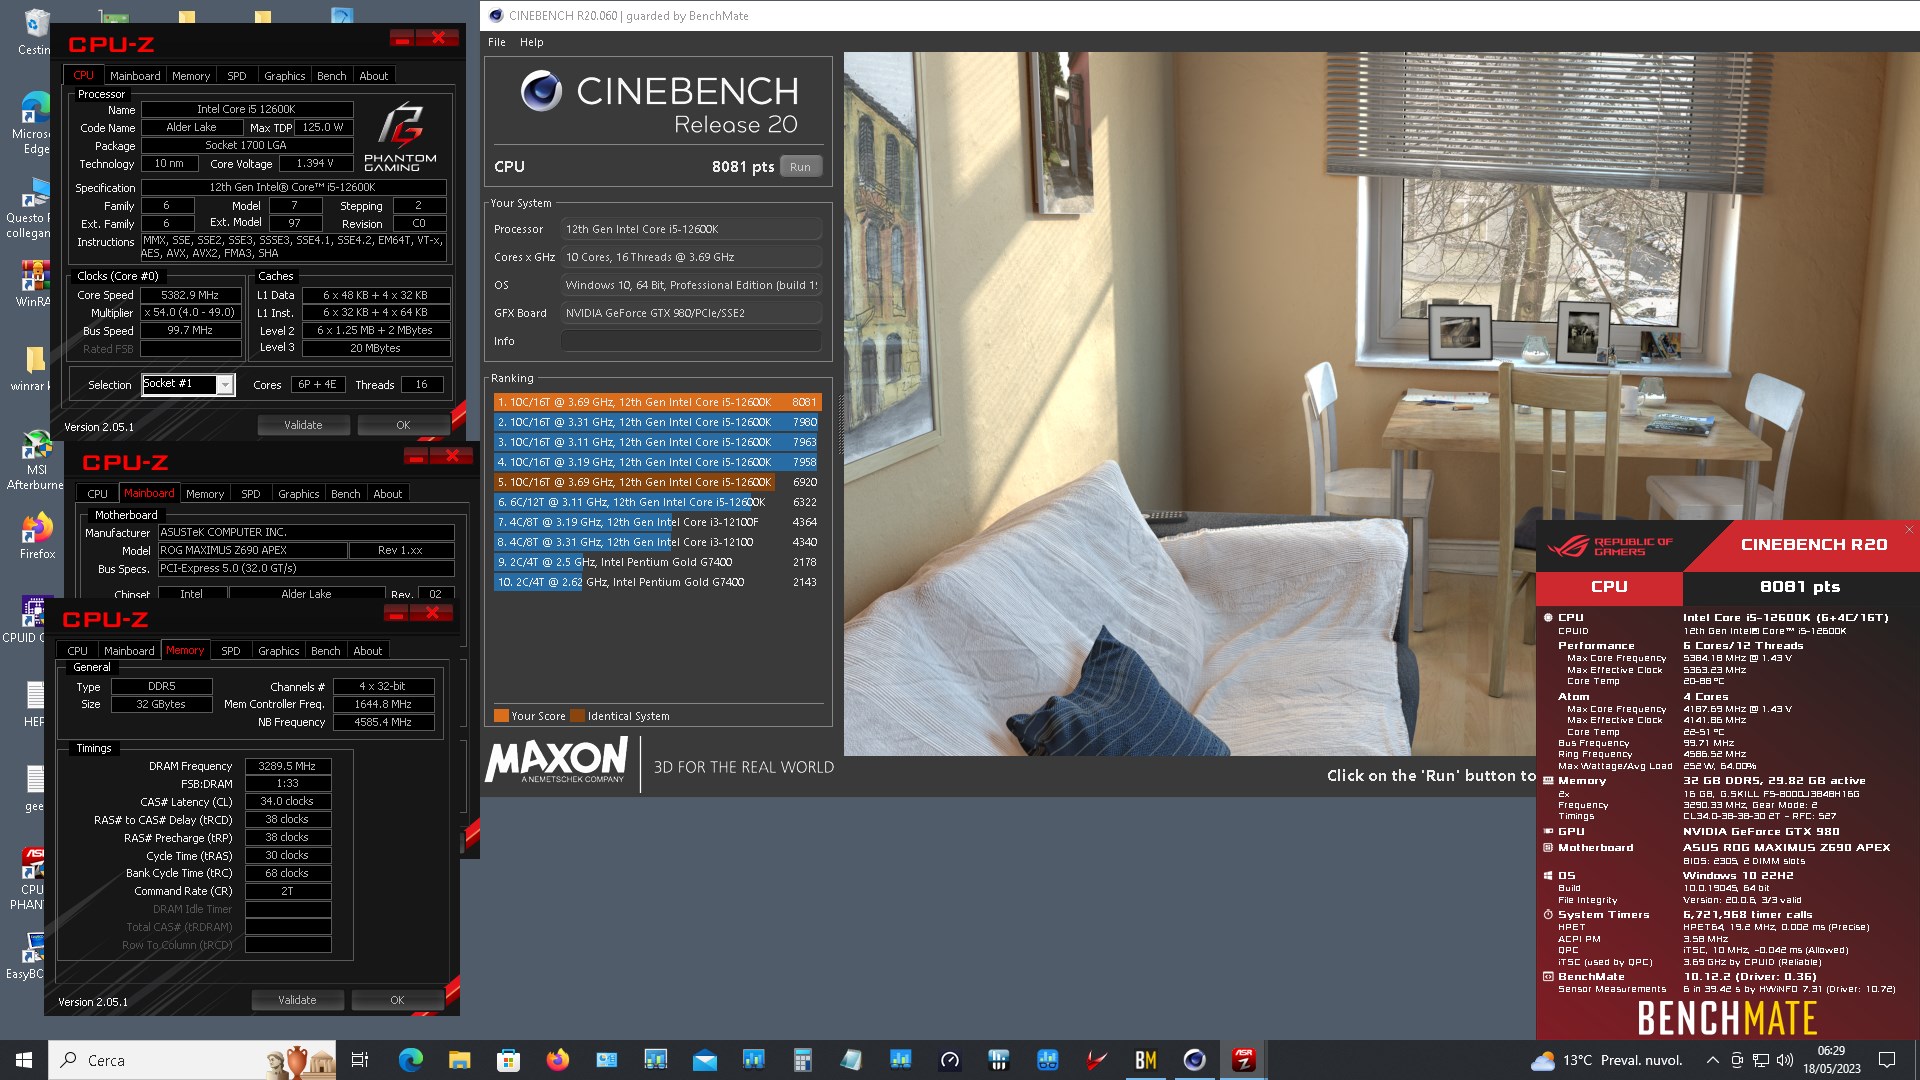Click the Run button next to the CPU score
The image size is (1920, 1080).
800,167
